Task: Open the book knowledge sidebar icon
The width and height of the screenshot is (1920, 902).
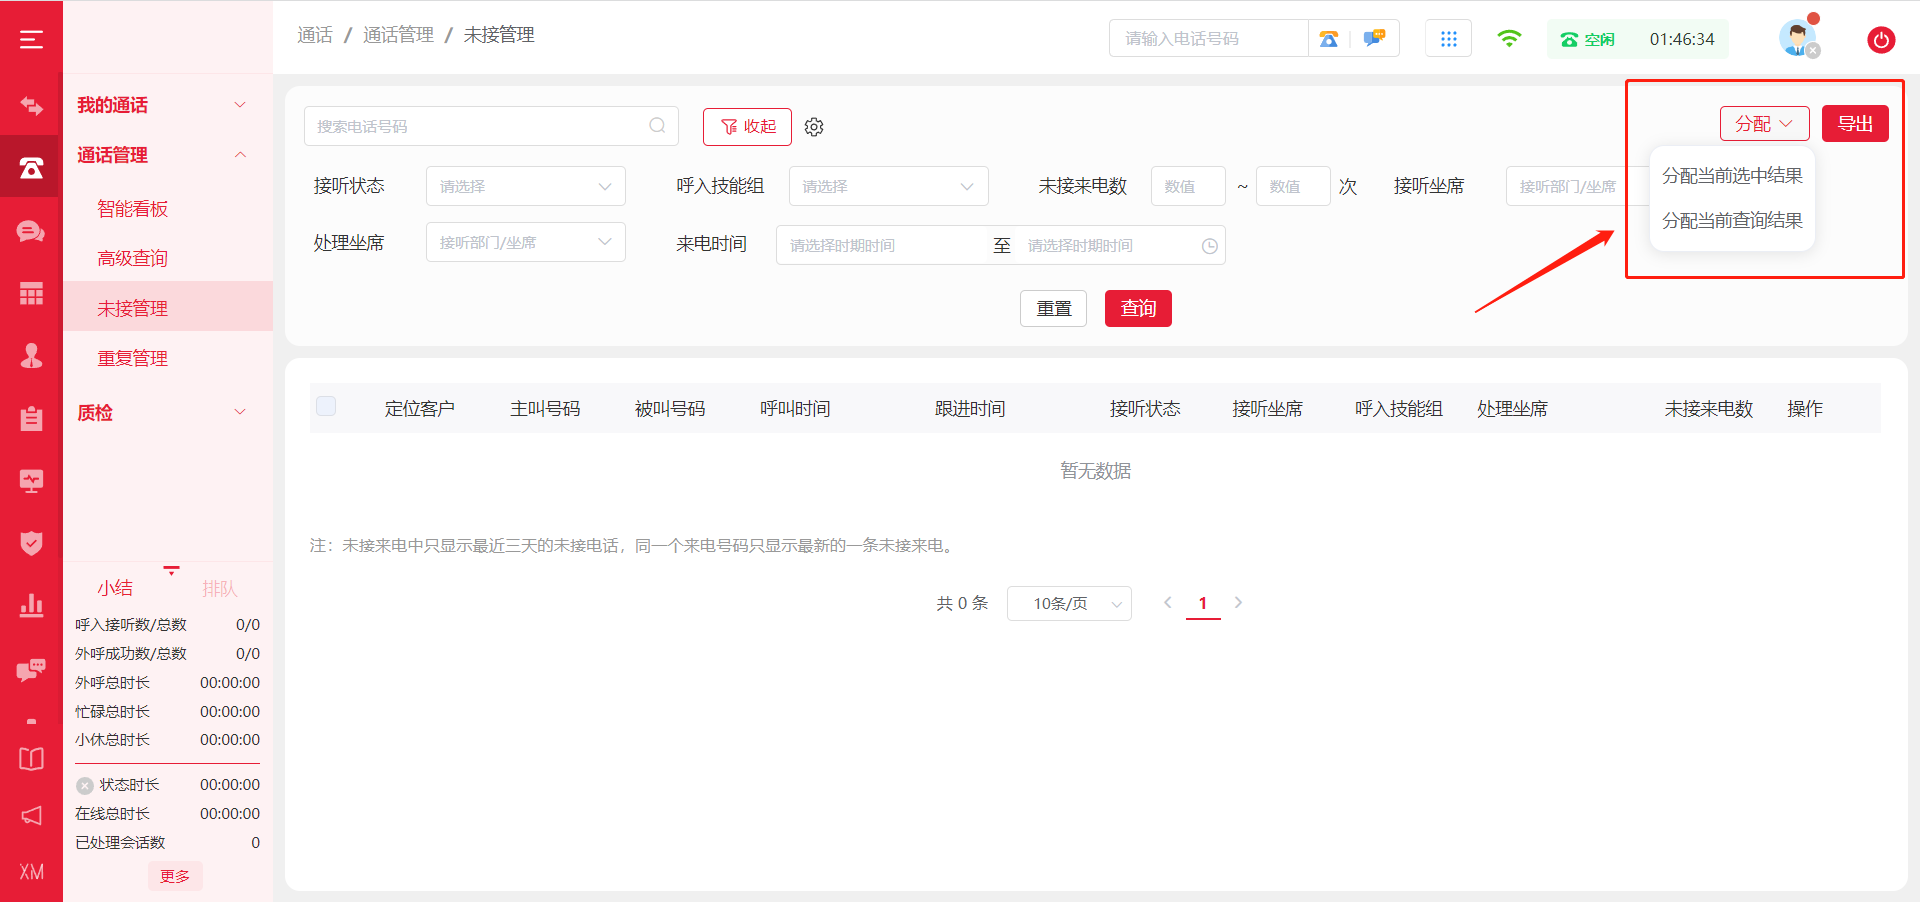Action: (x=31, y=758)
